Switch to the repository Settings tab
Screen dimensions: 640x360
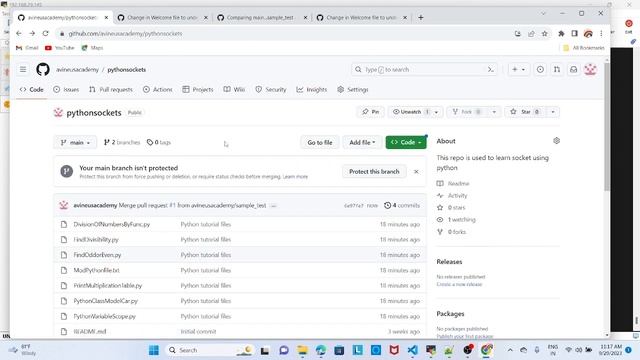pos(353,89)
